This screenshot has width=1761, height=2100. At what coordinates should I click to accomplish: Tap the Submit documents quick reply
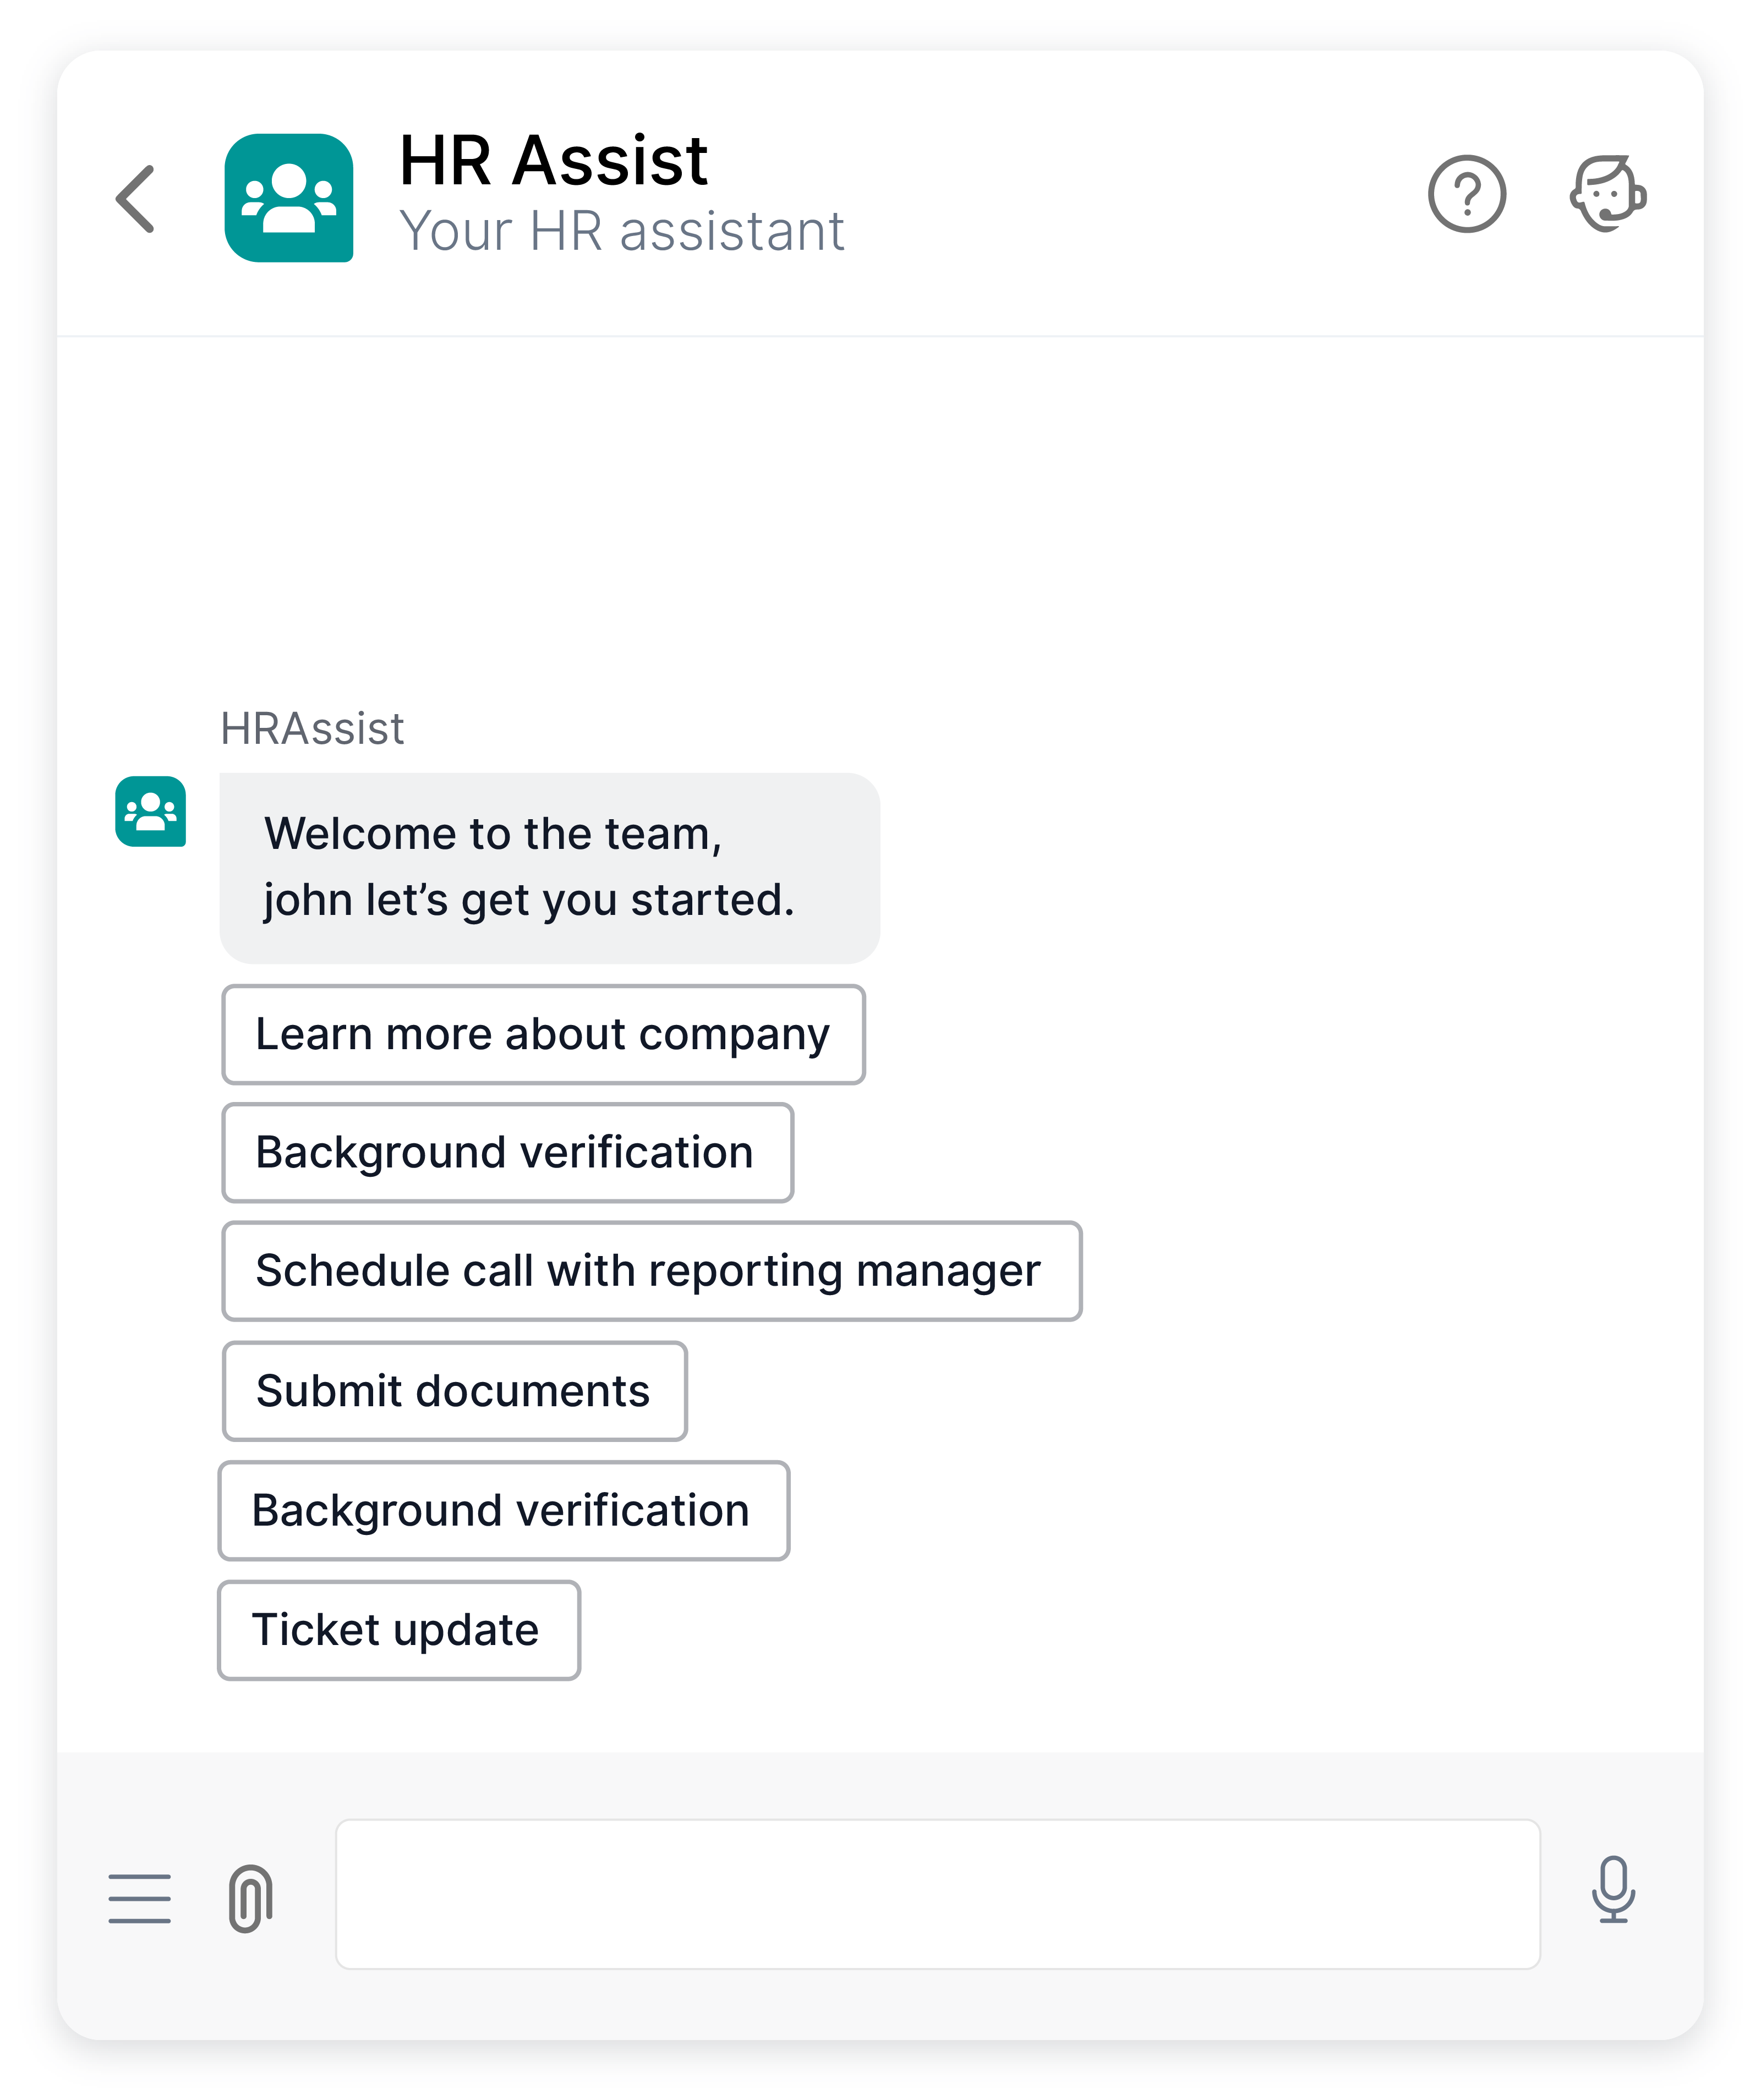[x=454, y=1390]
